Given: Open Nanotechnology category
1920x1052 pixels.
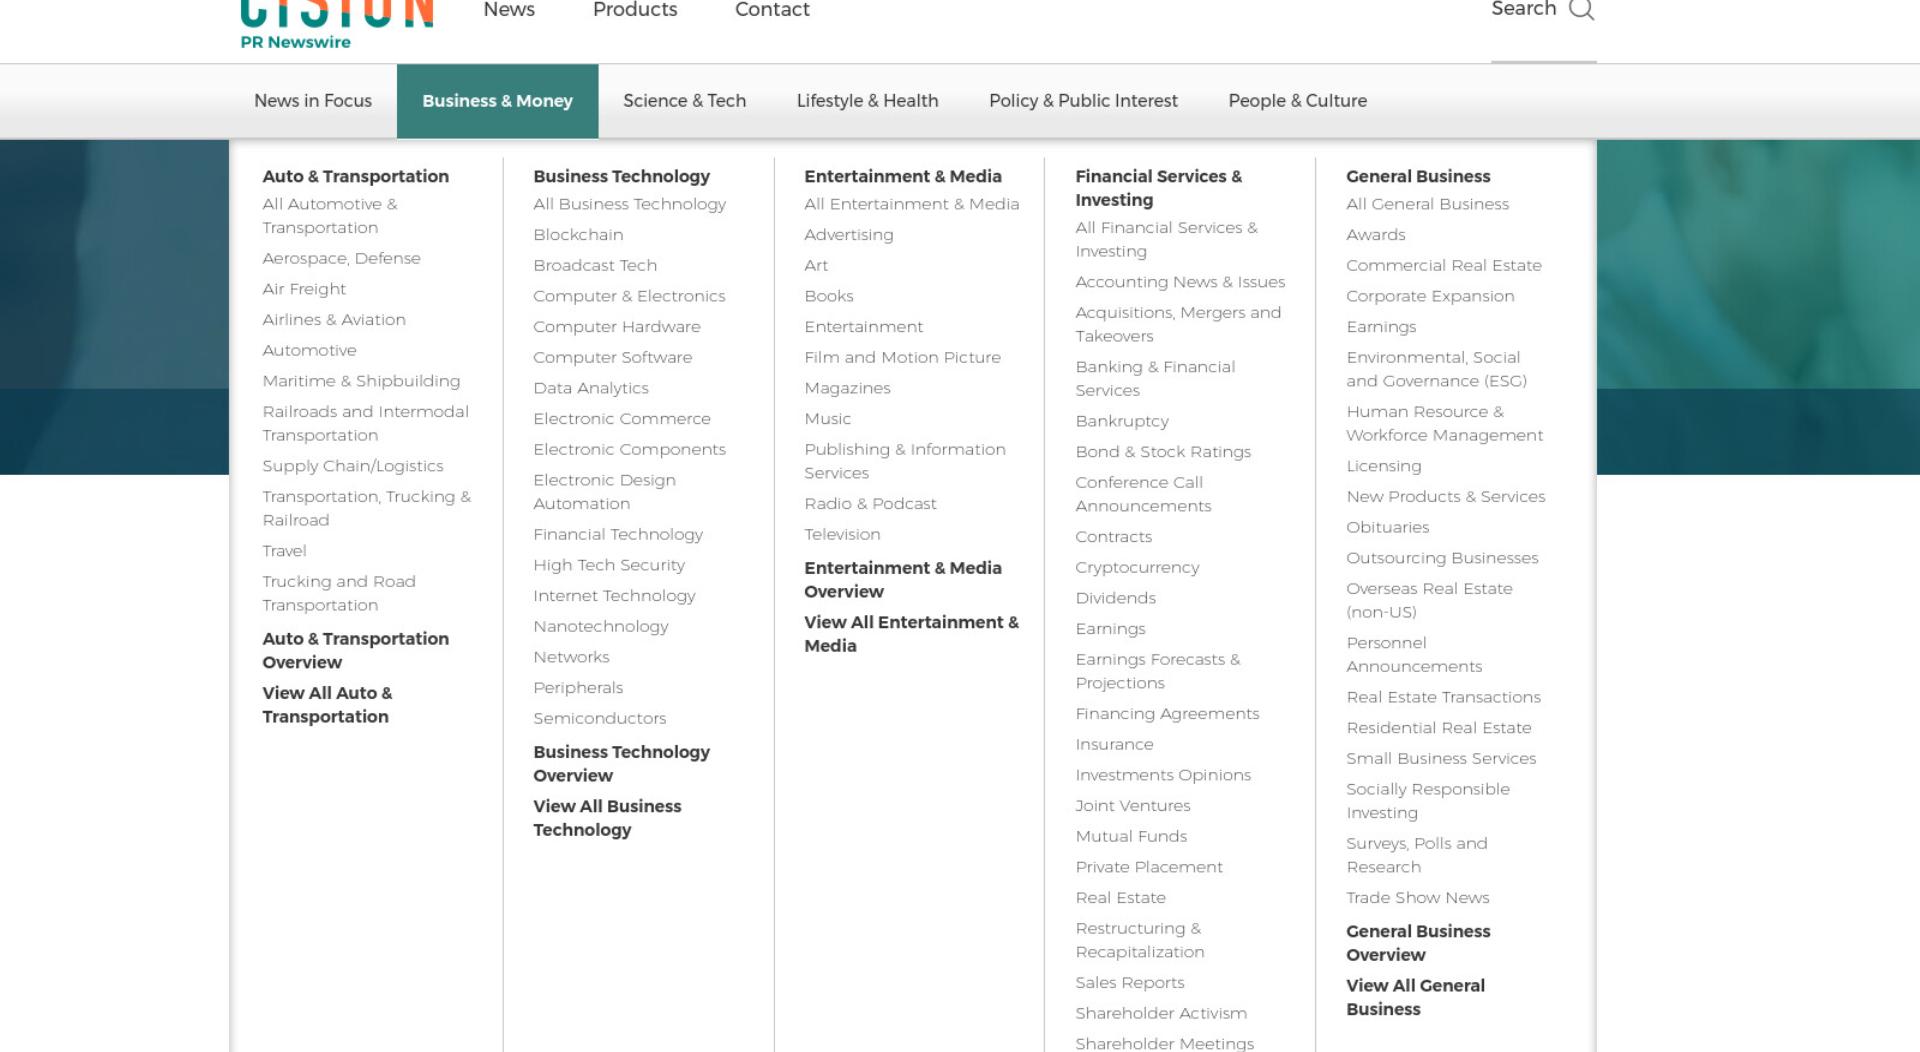Looking at the screenshot, I should point(601,627).
